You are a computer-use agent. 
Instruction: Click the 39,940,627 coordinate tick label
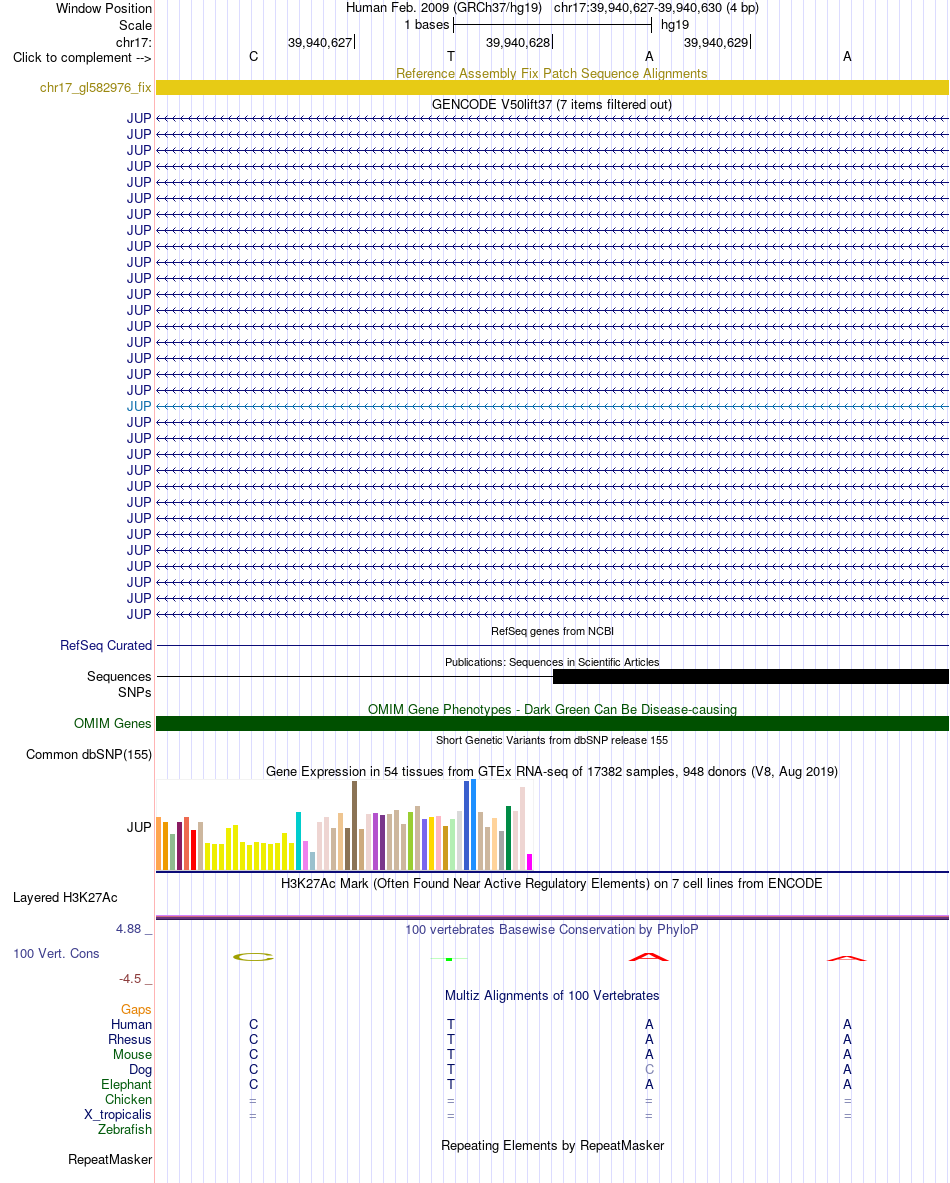(320, 42)
